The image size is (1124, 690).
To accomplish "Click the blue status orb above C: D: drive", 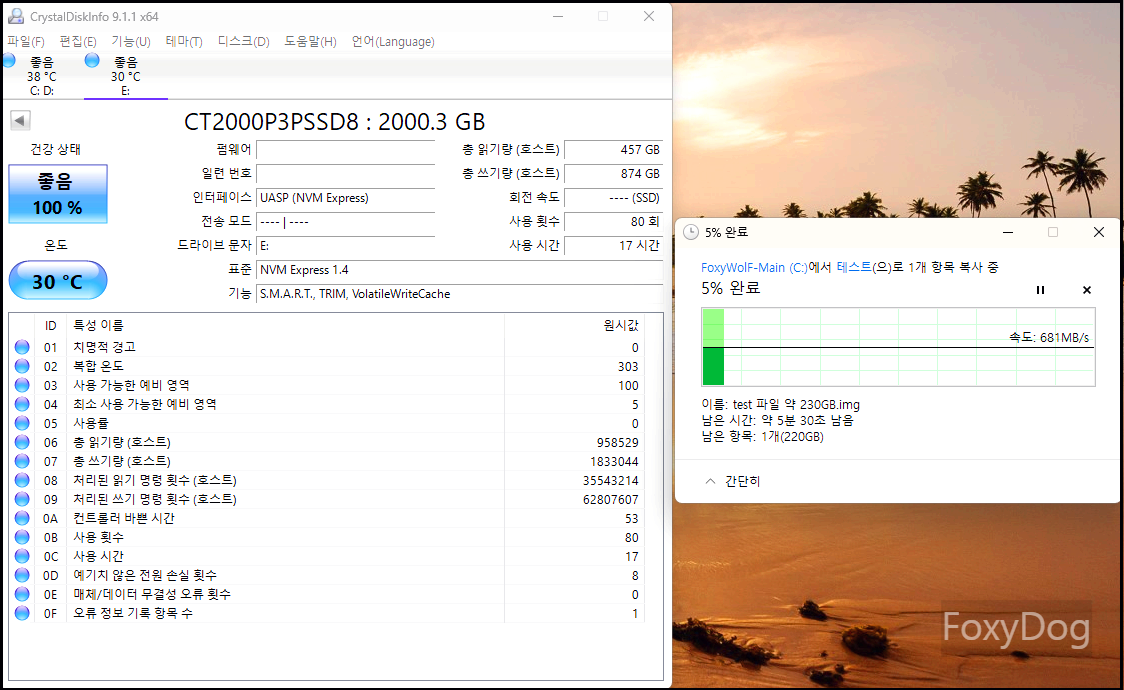I will 9,61.
